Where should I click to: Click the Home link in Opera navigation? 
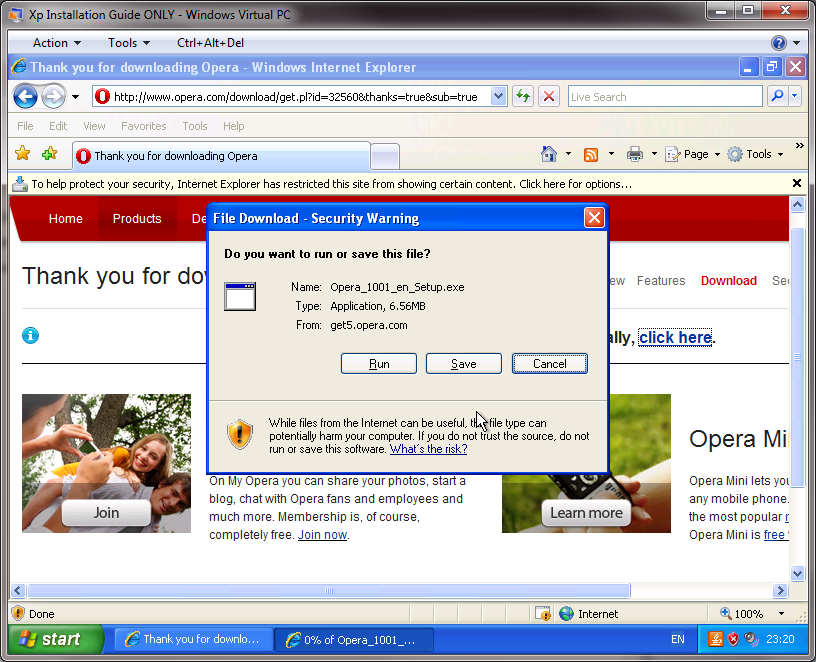tap(66, 219)
